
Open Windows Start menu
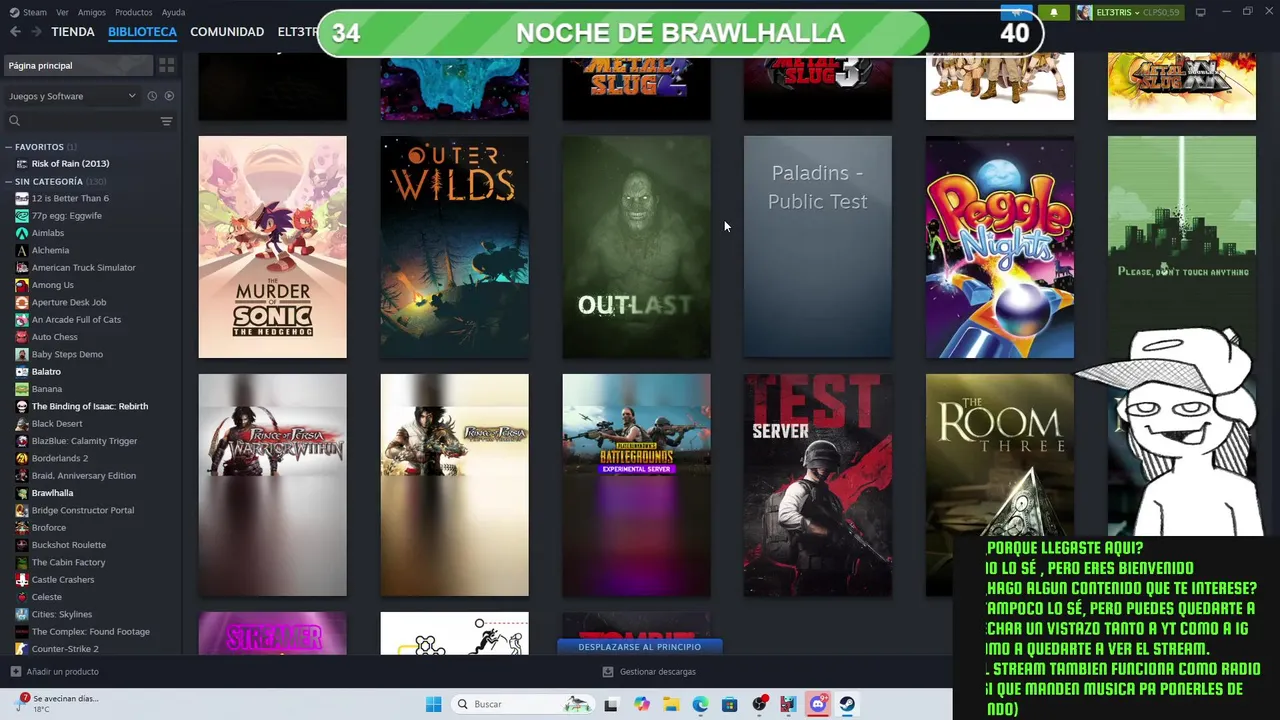click(x=433, y=704)
